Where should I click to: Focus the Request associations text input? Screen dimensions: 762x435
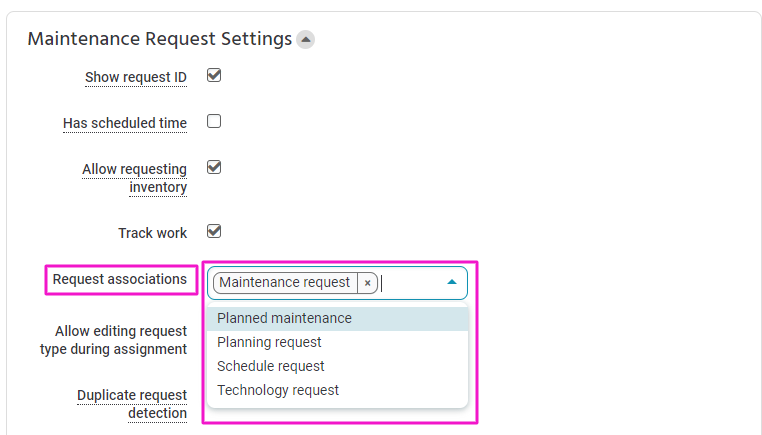[x=411, y=283]
